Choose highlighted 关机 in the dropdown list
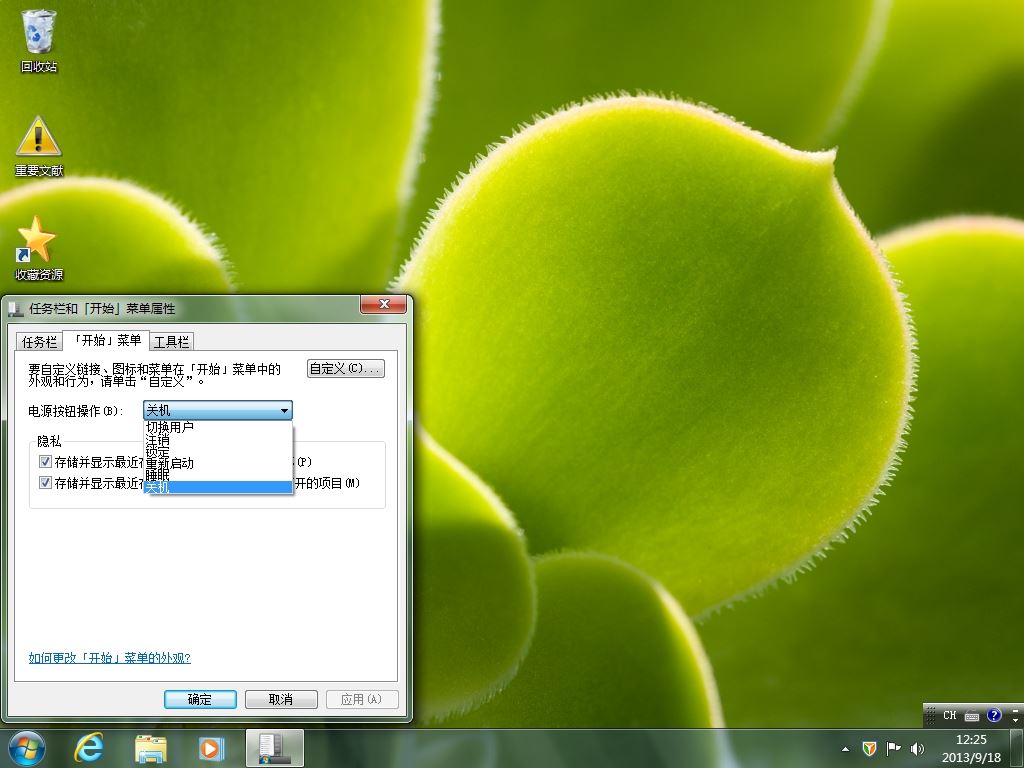The height and width of the screenshot is (768, 1024). pos(218,487)
